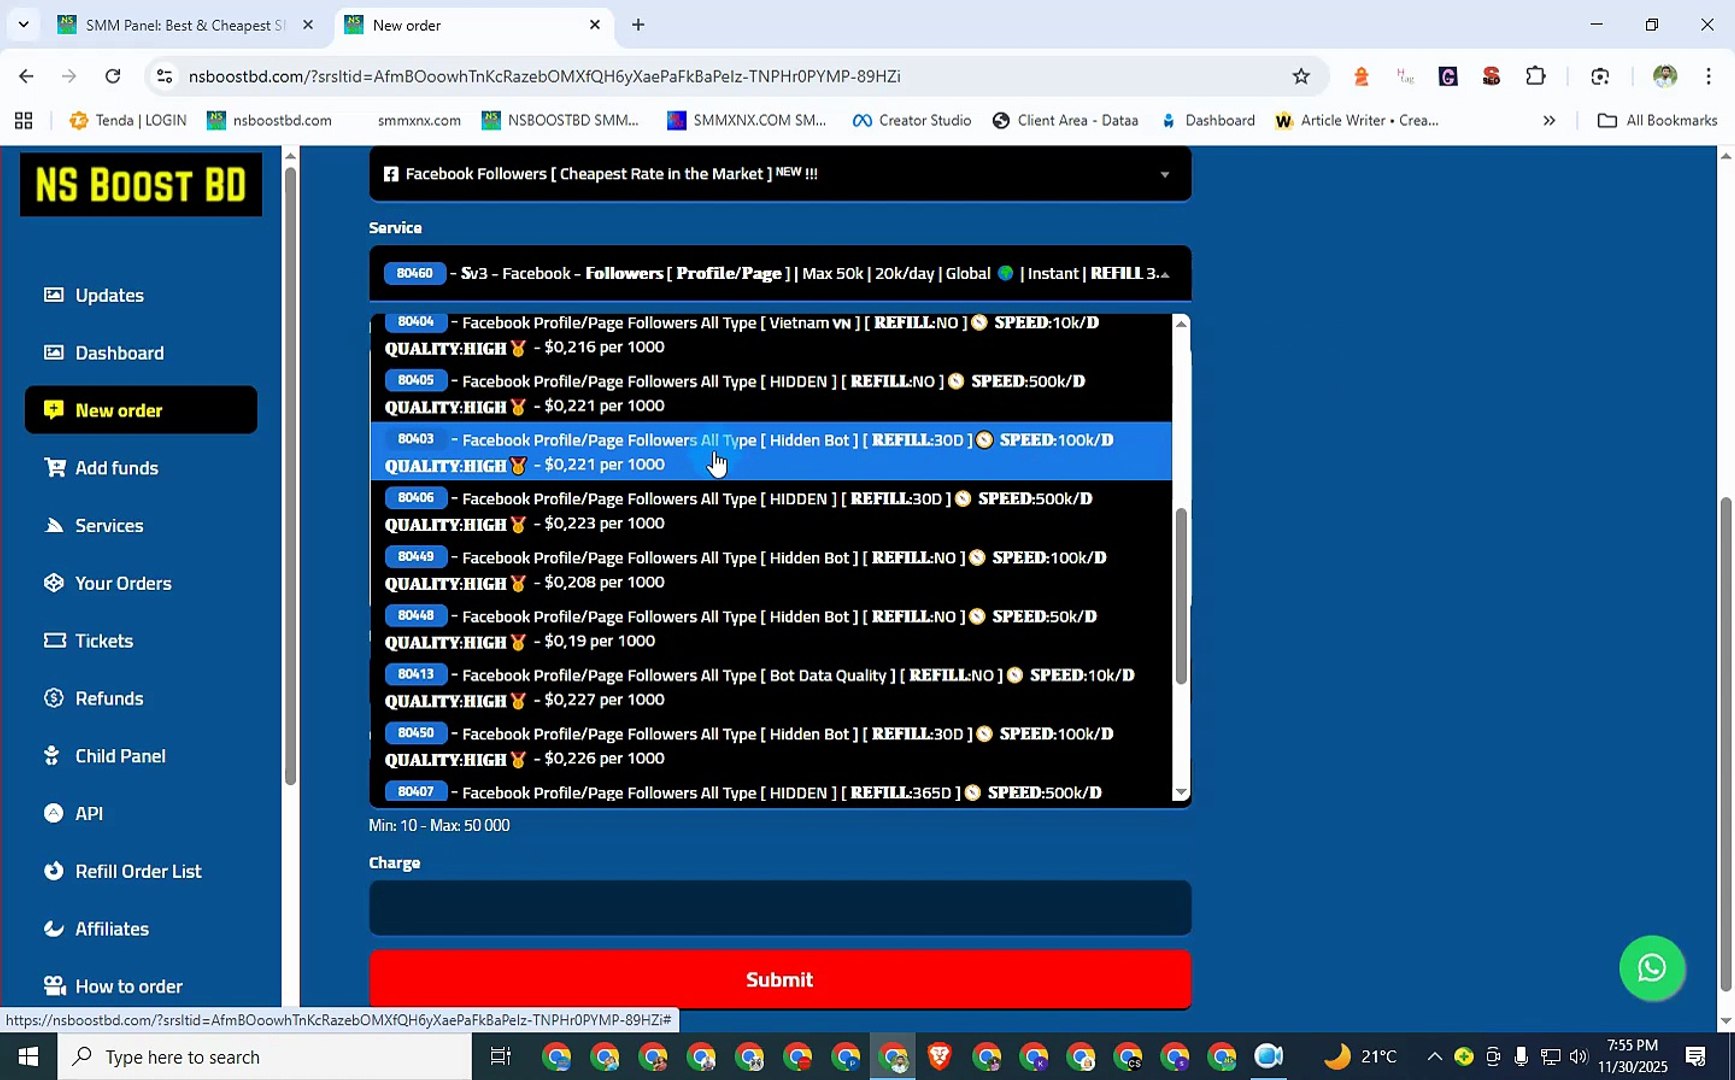The image size is (1735, 1080).
Task: Open Chrome profile avatar
Action: coord(1665,76)
